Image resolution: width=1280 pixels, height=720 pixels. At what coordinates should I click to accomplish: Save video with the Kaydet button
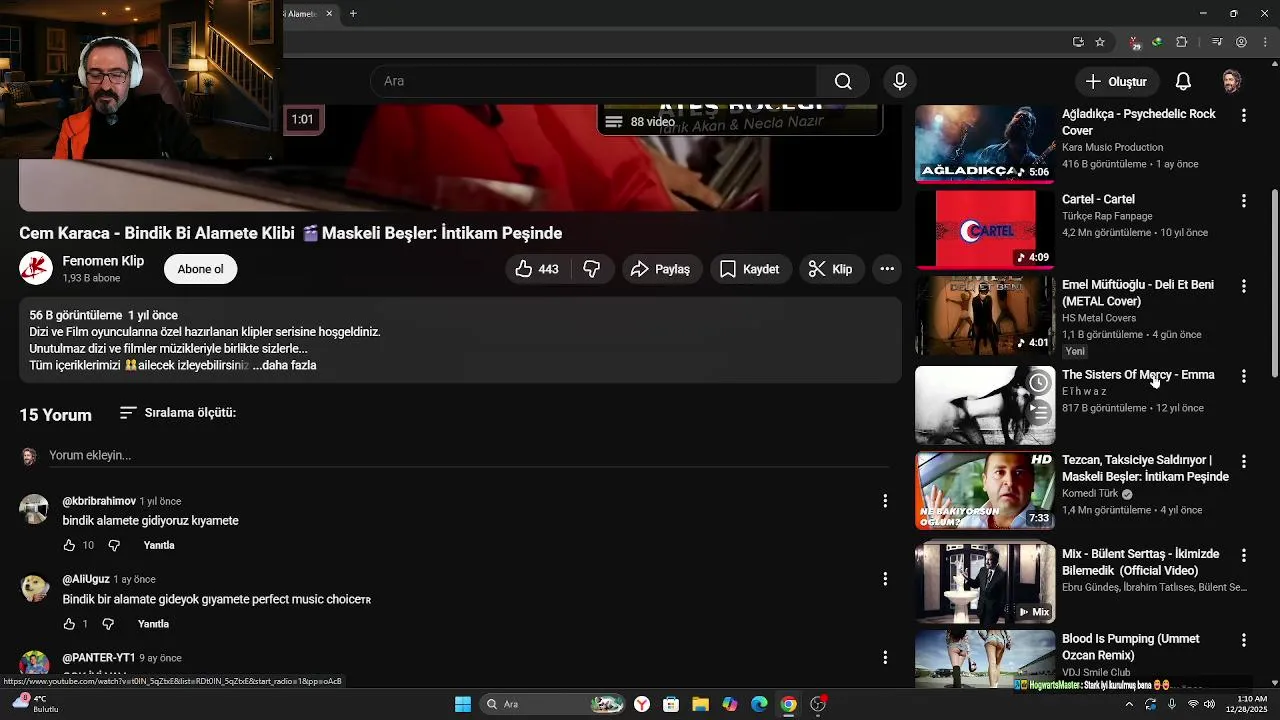point(750,269)
